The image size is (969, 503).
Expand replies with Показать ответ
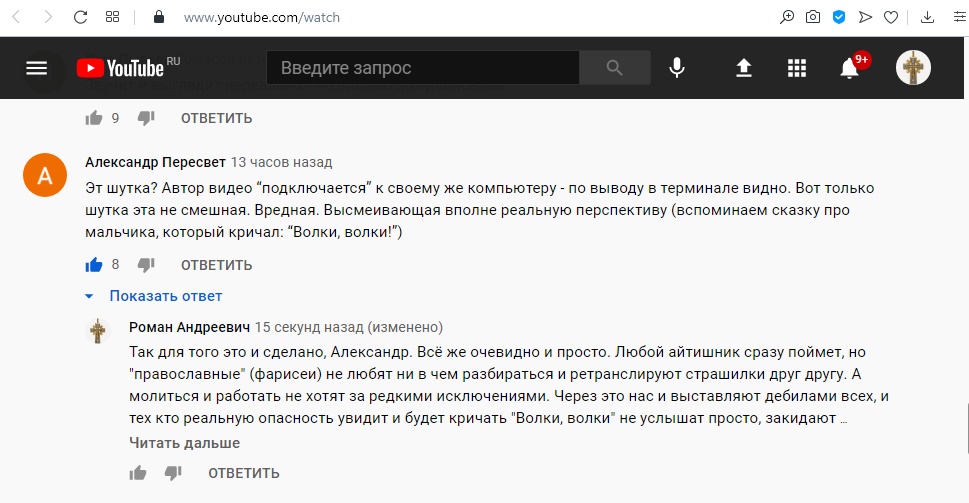166,296
